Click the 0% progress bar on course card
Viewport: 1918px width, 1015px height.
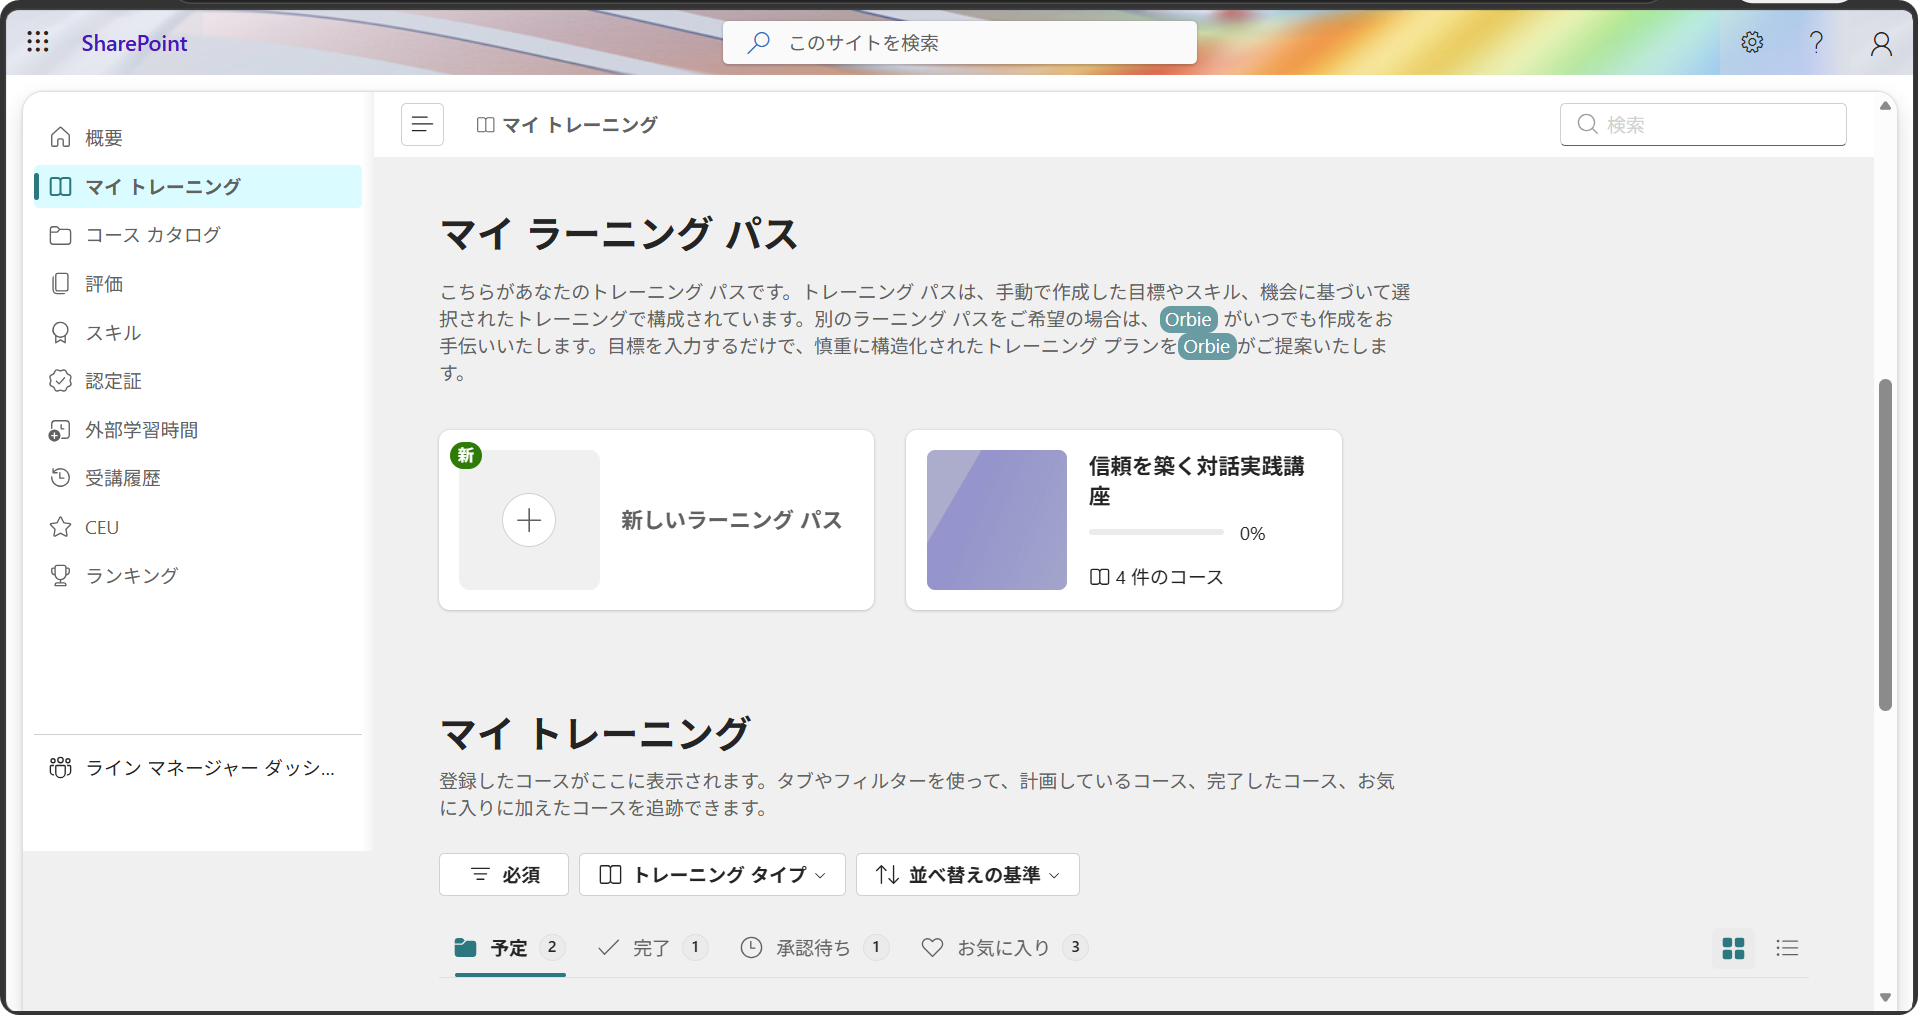click(1156, 533)
